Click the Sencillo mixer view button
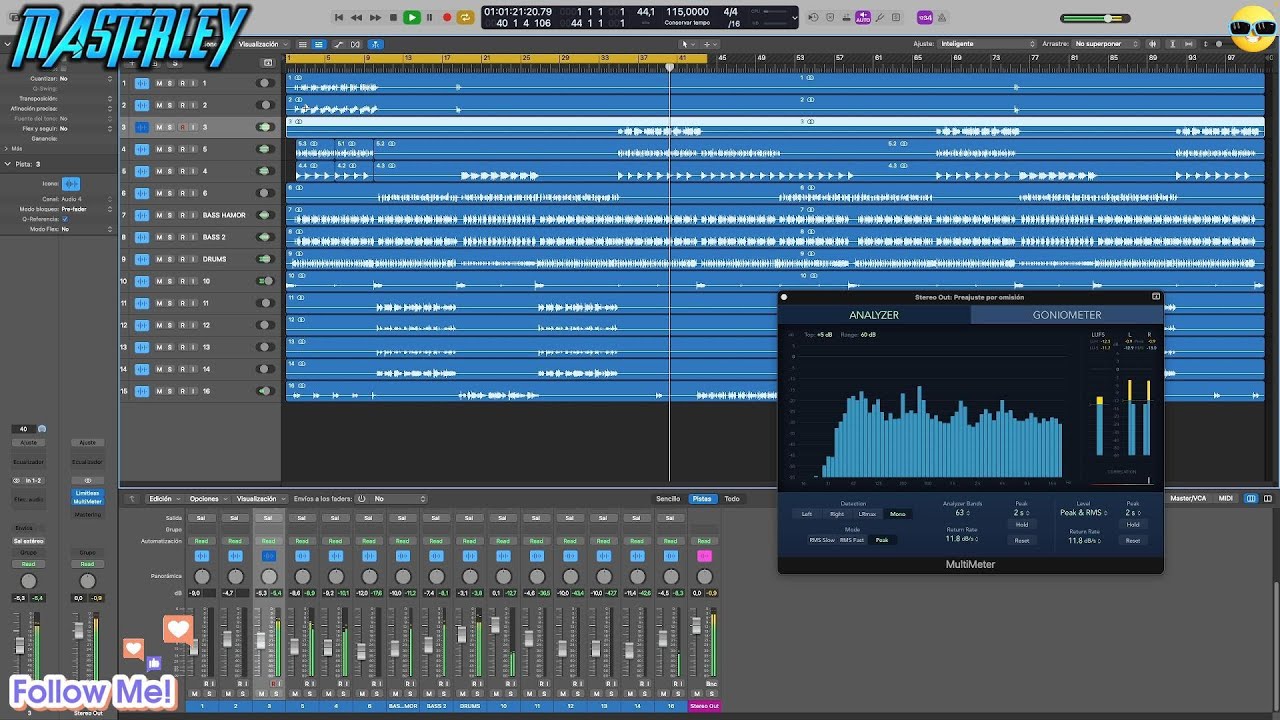This screenshot has width=1280, height=720. [667, 499]
